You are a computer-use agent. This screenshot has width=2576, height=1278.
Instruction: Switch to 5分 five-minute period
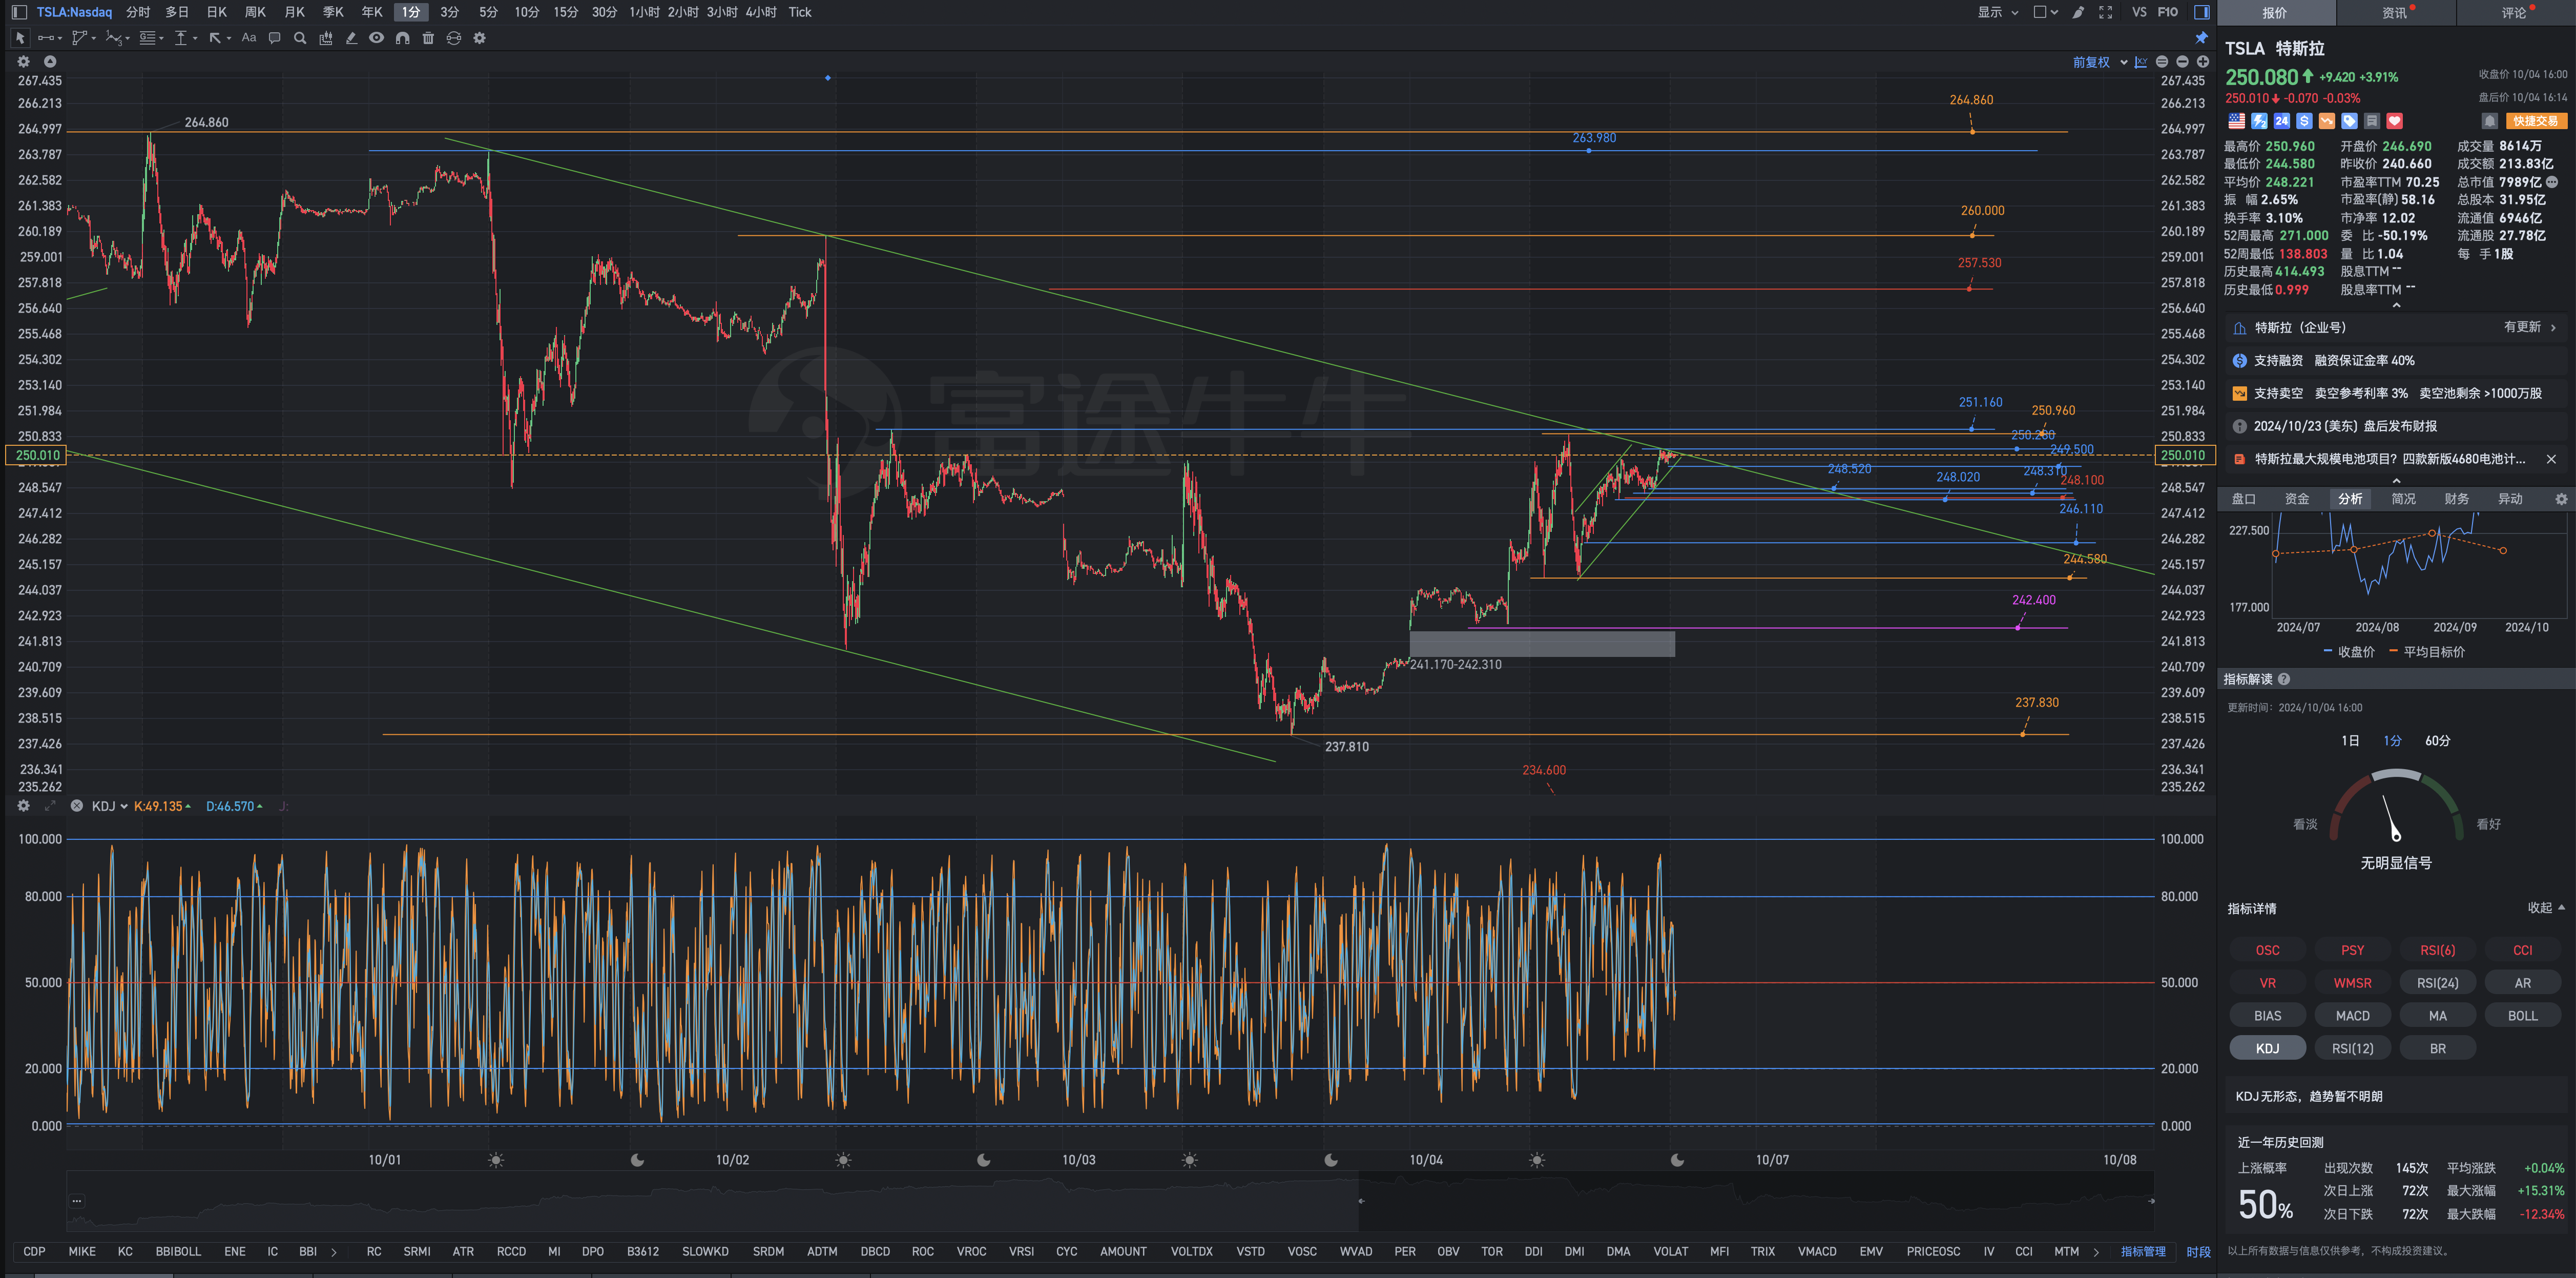pyautogui.click(x=488, y=12)
